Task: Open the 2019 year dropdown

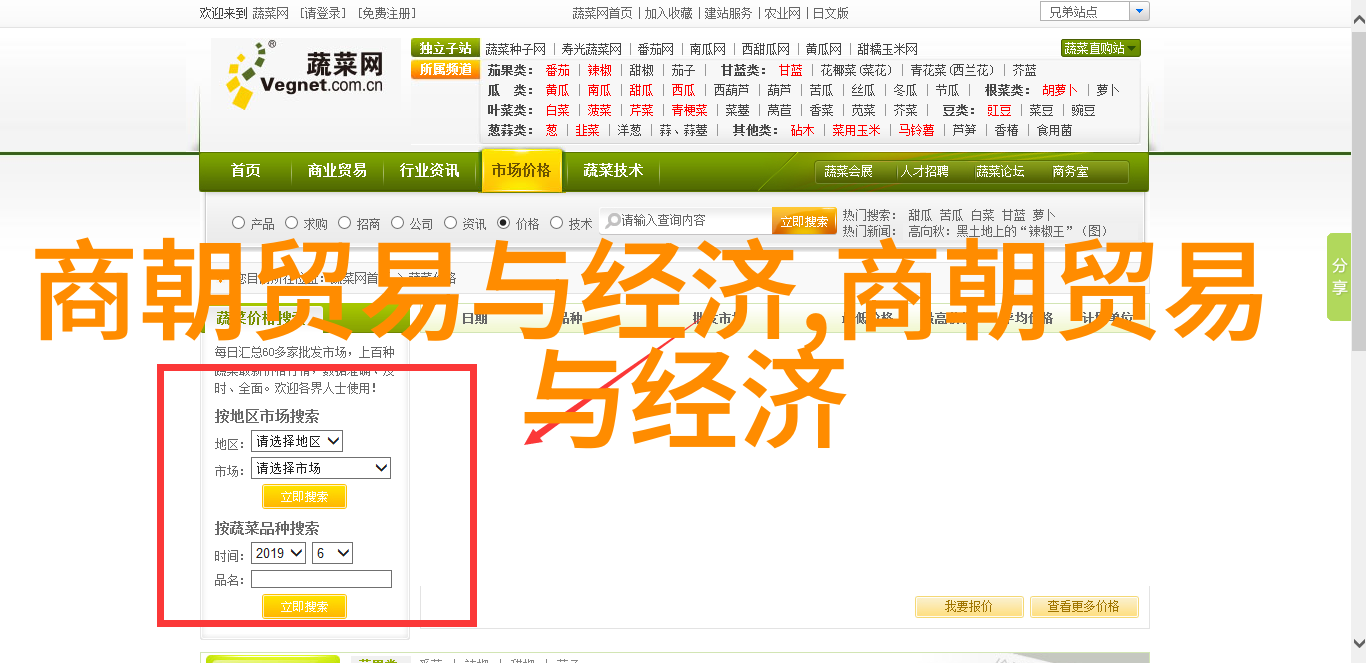Action: [279, 553]
